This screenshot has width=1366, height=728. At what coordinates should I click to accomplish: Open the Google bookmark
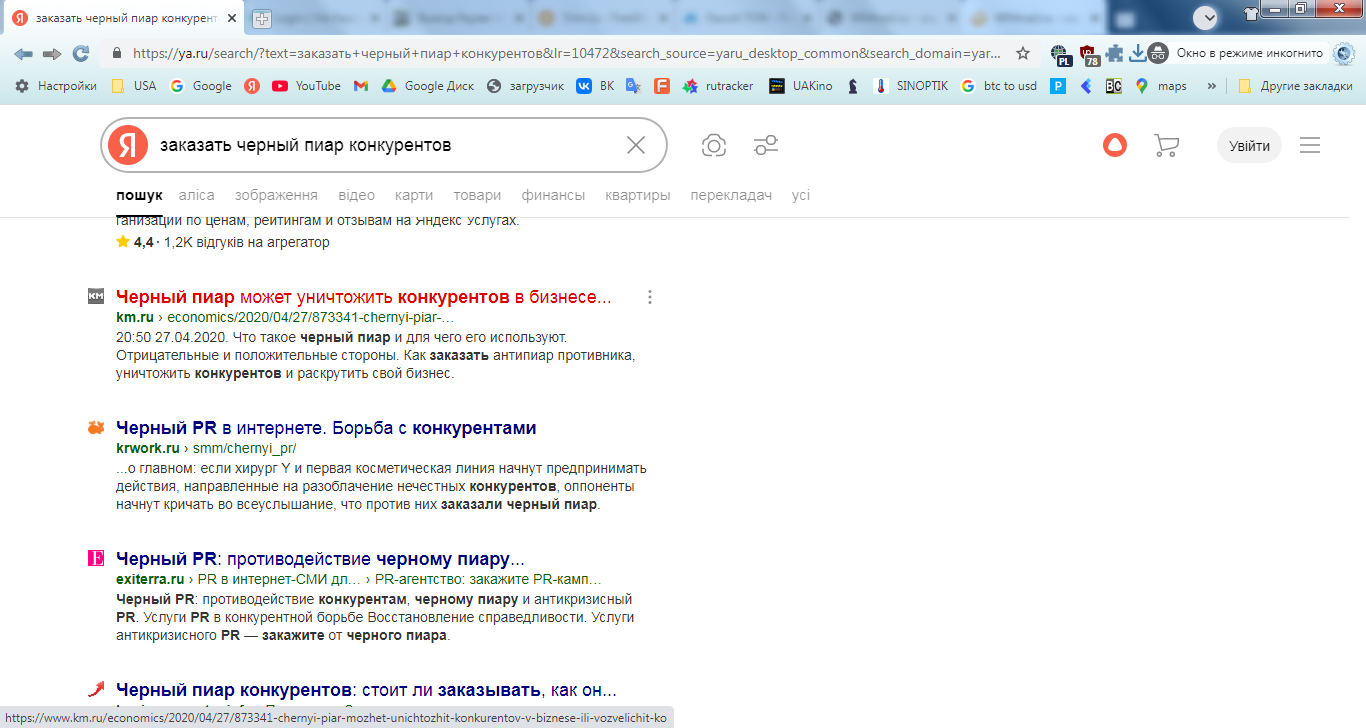[x=201, y=86]
